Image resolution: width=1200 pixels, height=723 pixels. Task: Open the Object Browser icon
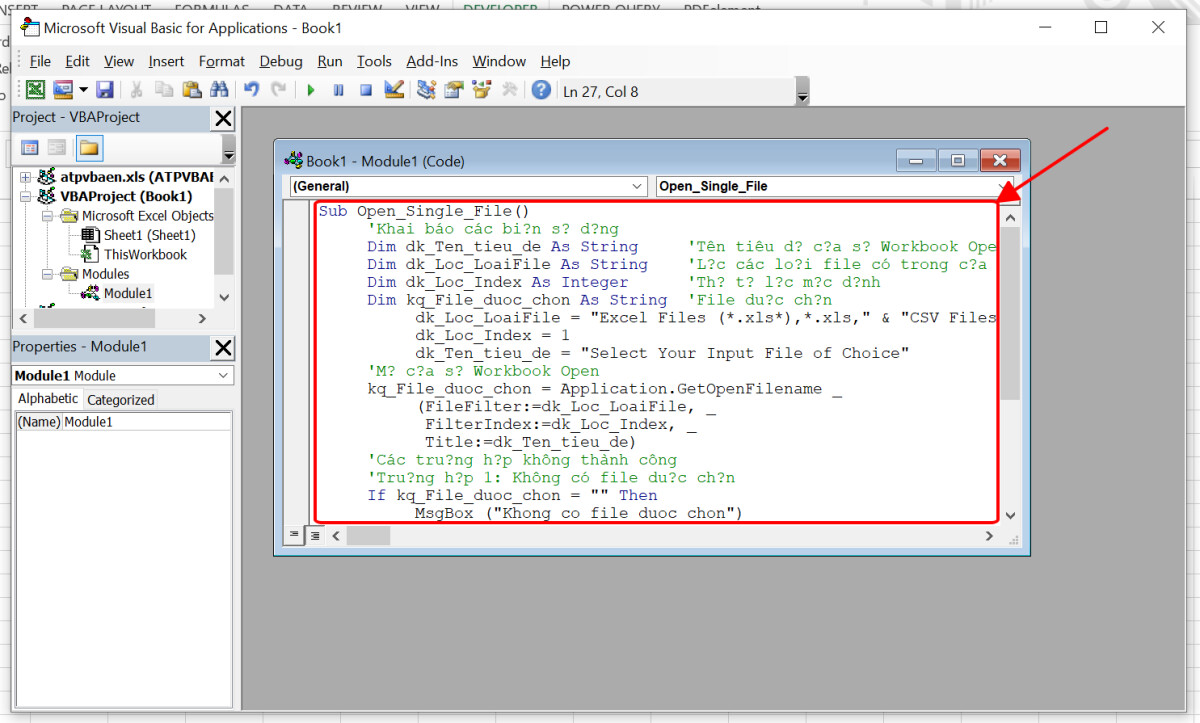(x=478, y=90)
